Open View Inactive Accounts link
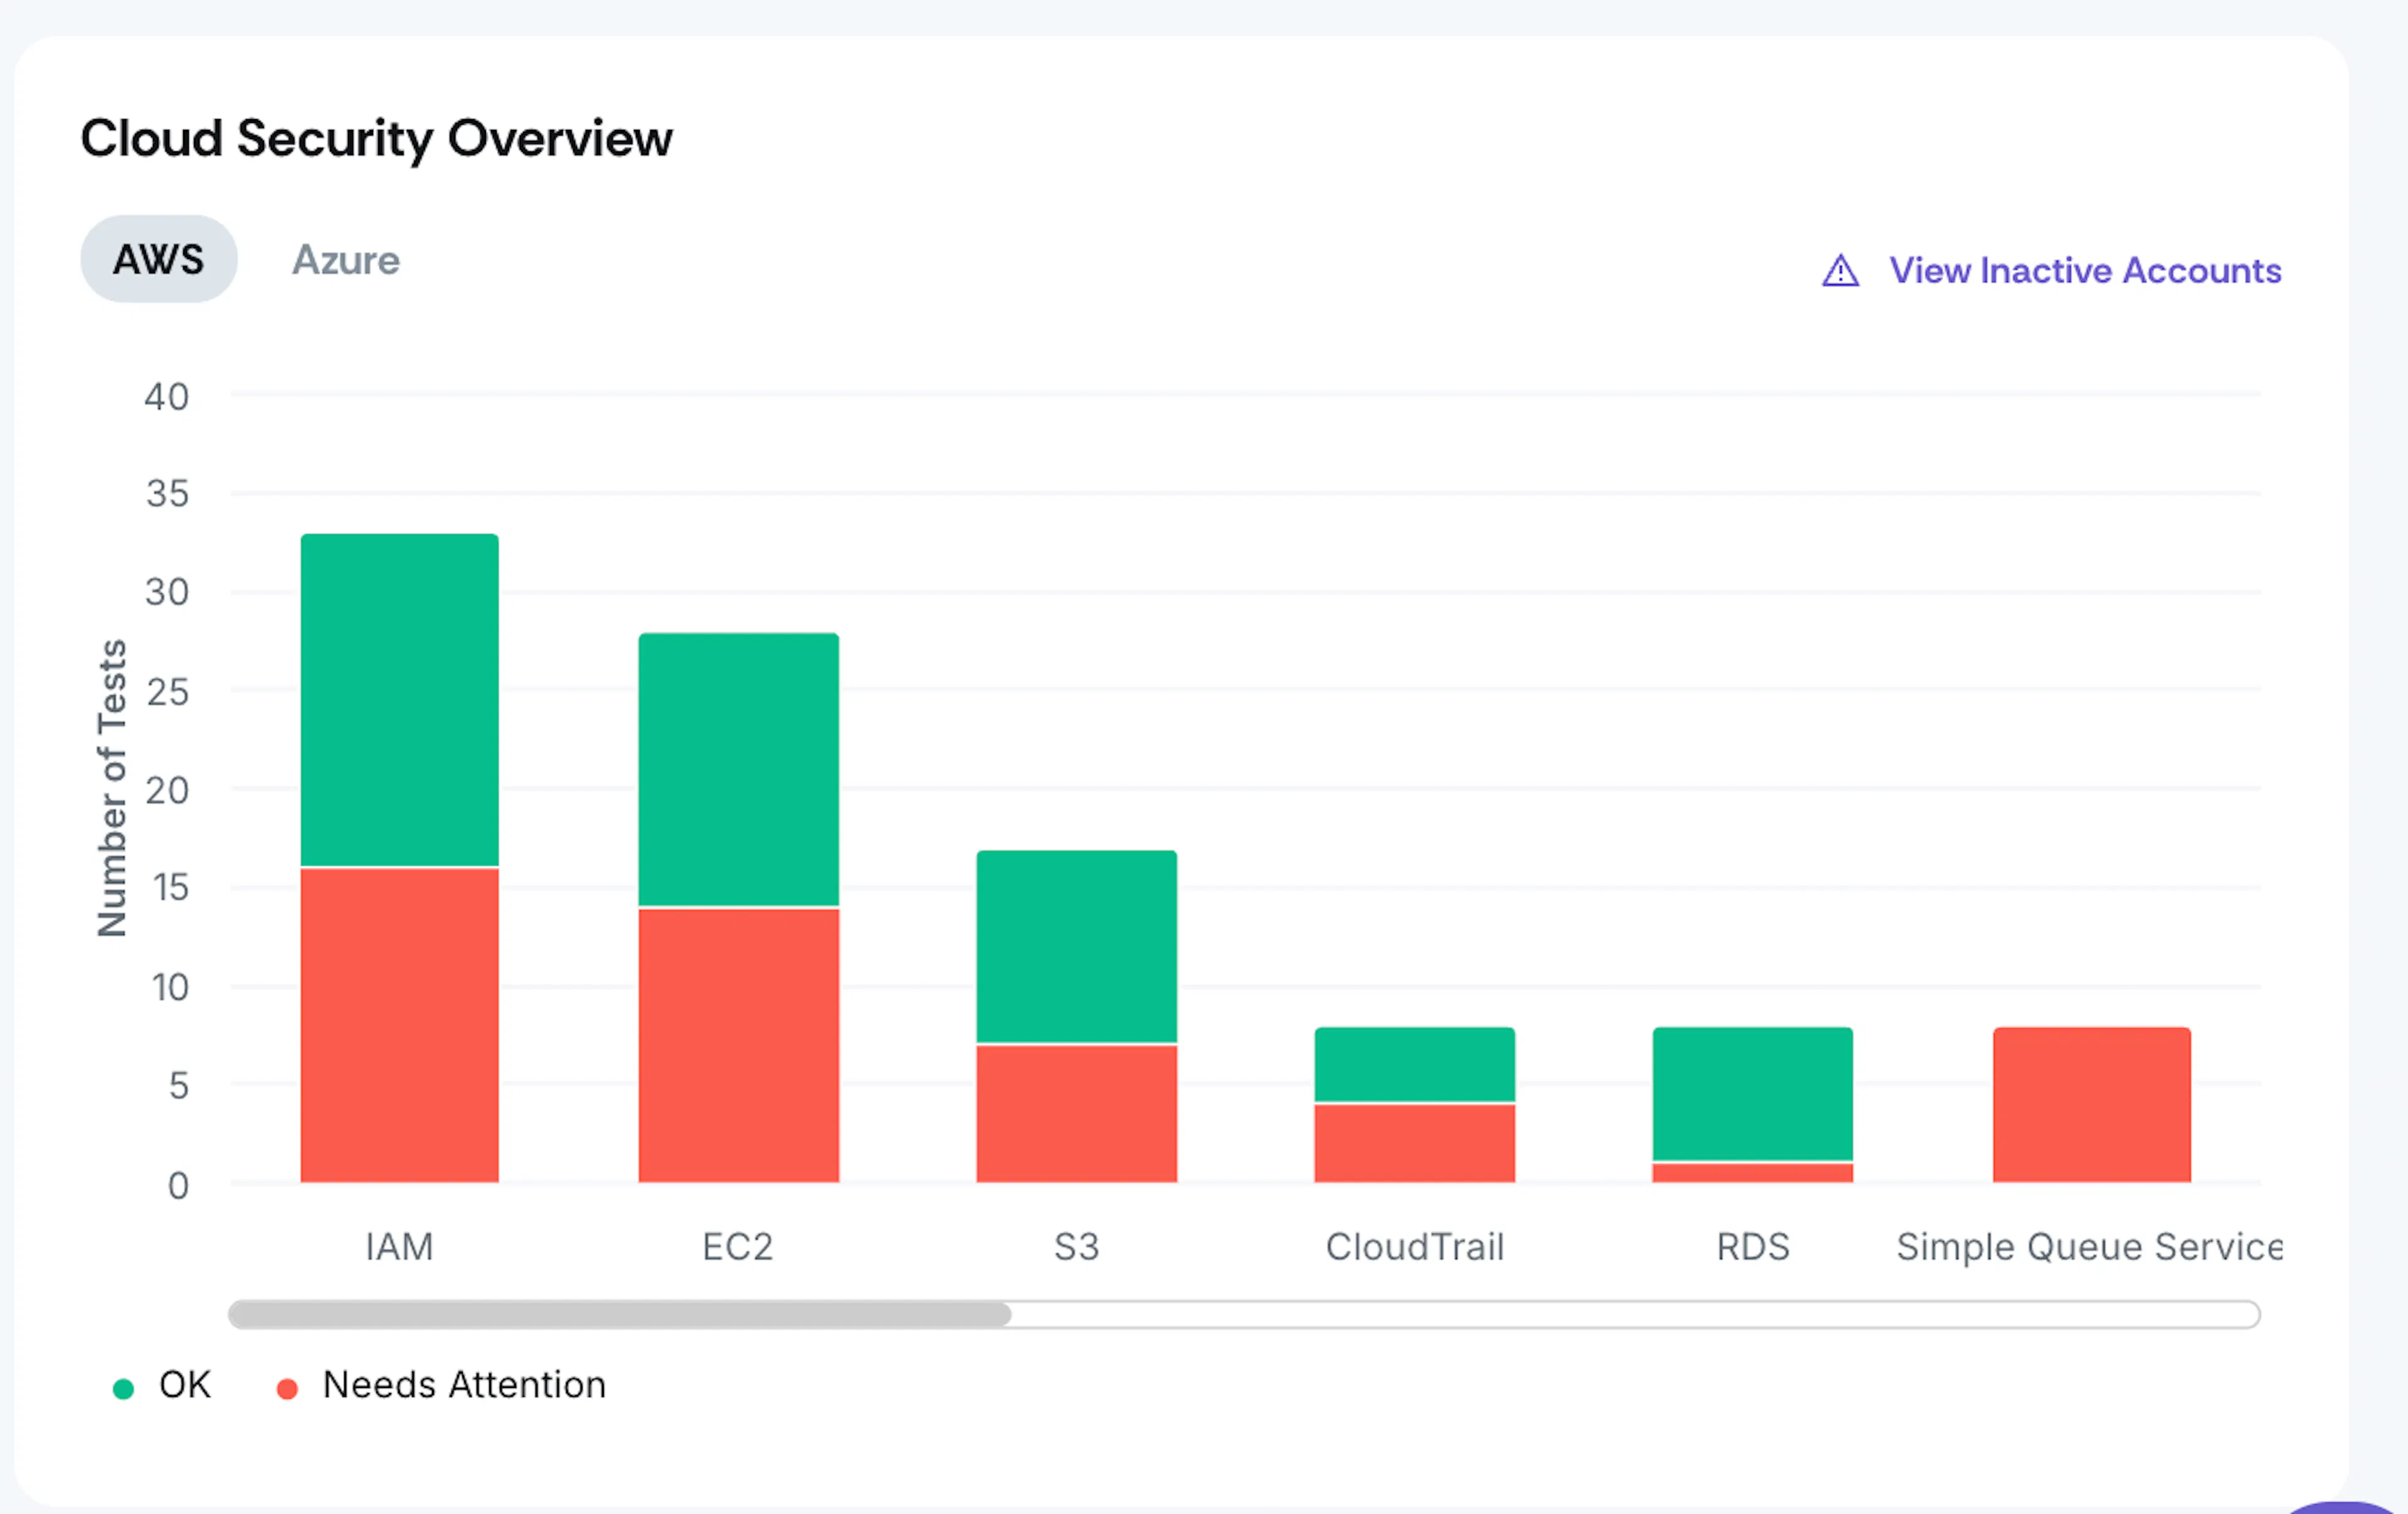The width and height of the screenshot is (2408, 1514). pos(2085,270)
